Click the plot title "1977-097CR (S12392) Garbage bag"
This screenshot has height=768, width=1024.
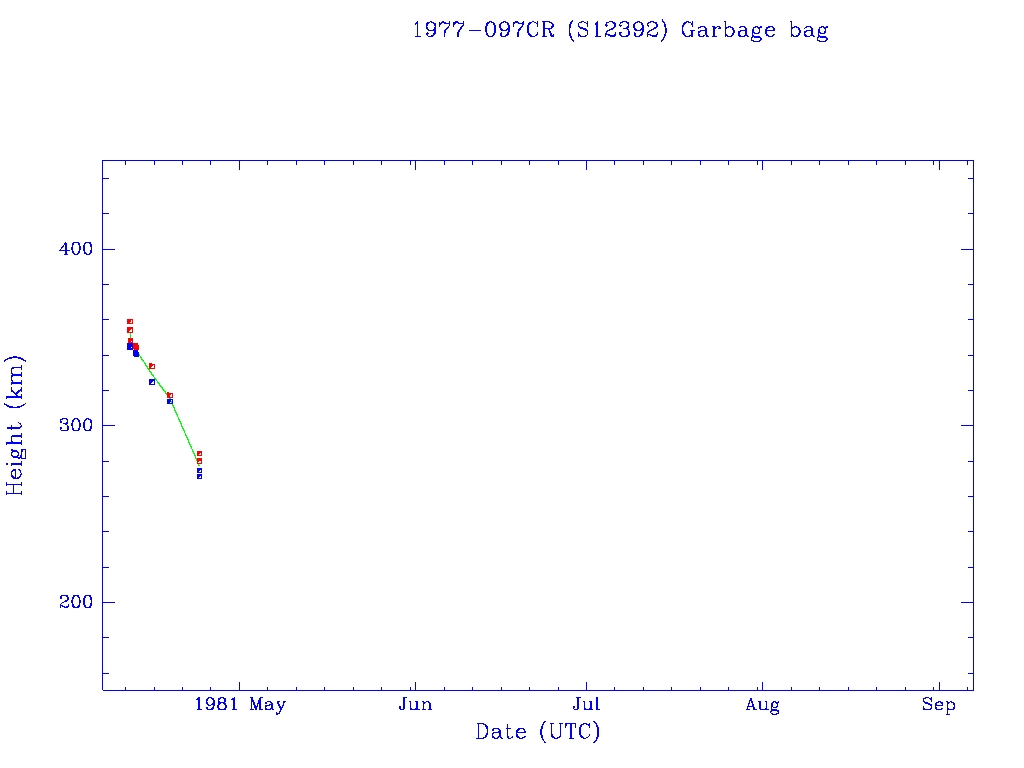[x=620, y=30]
